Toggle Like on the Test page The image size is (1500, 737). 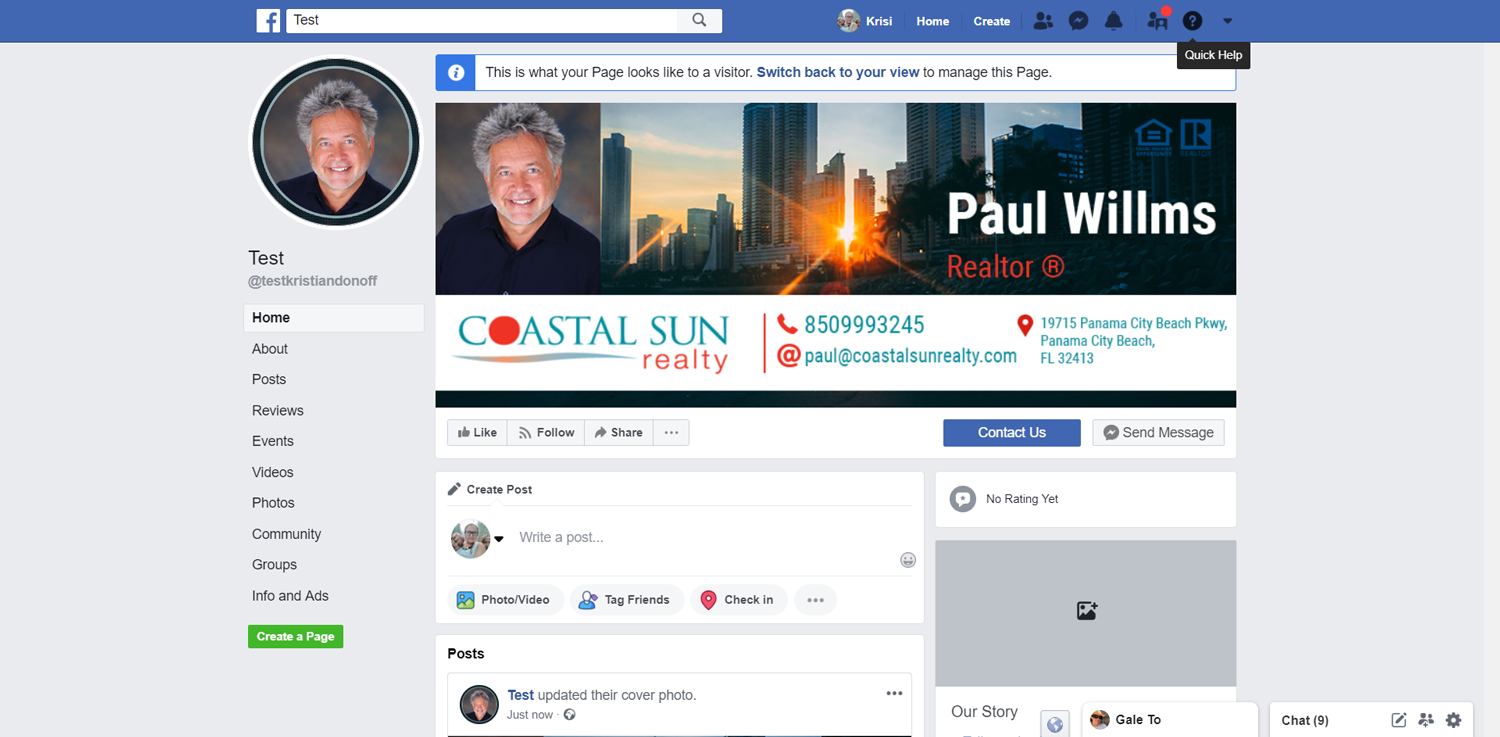tap(477, 432)
